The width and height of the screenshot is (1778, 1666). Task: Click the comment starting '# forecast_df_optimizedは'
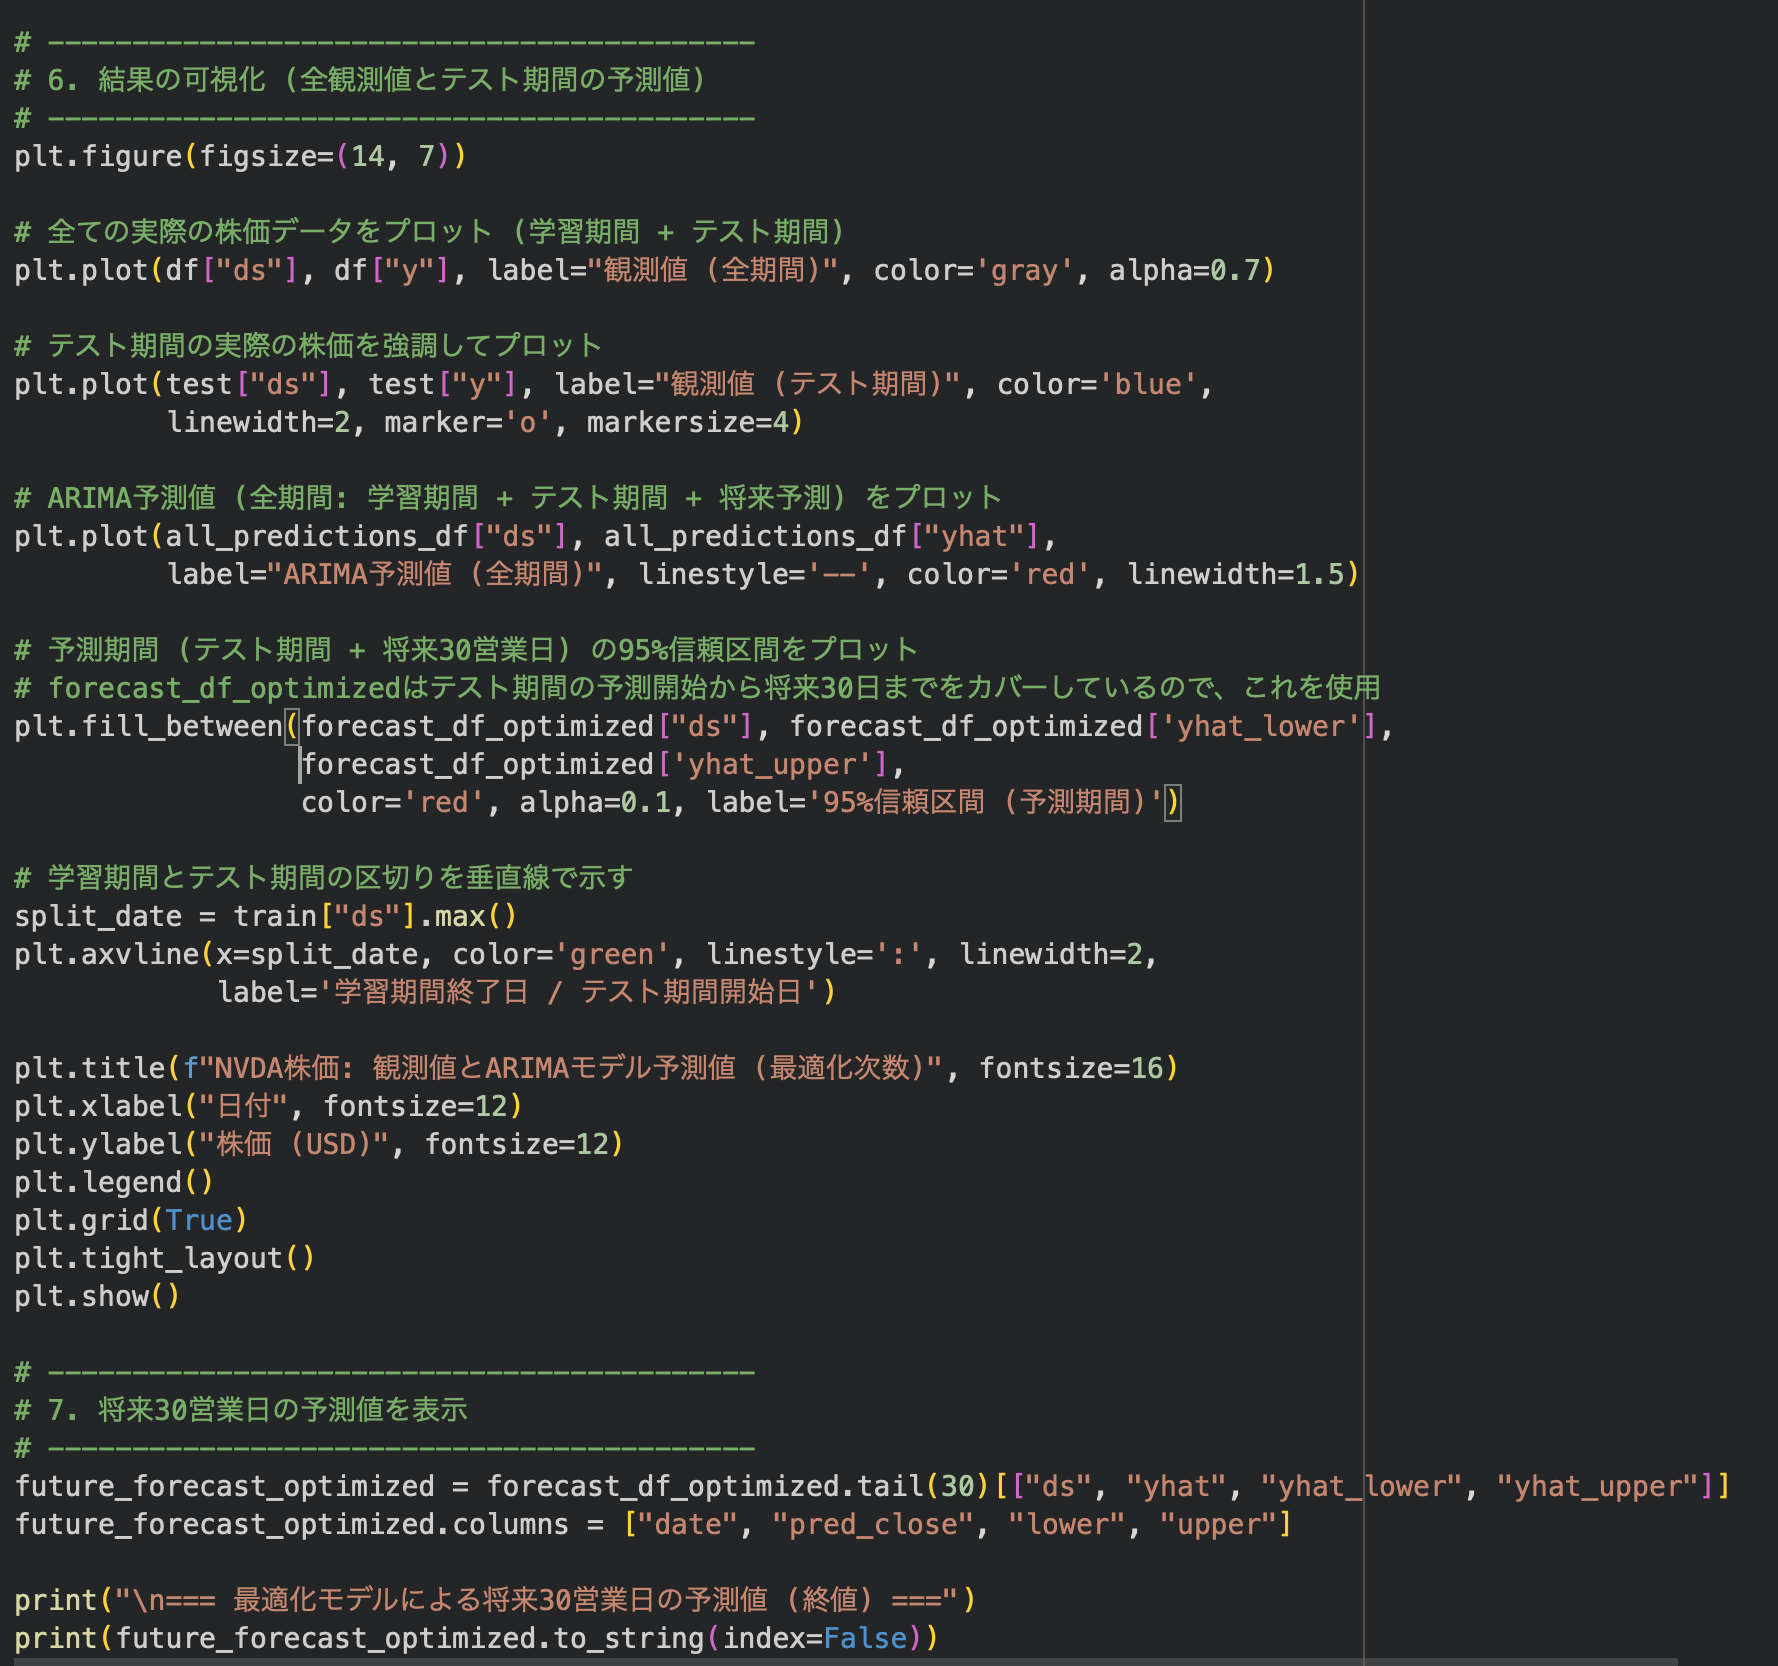point(697,688)
